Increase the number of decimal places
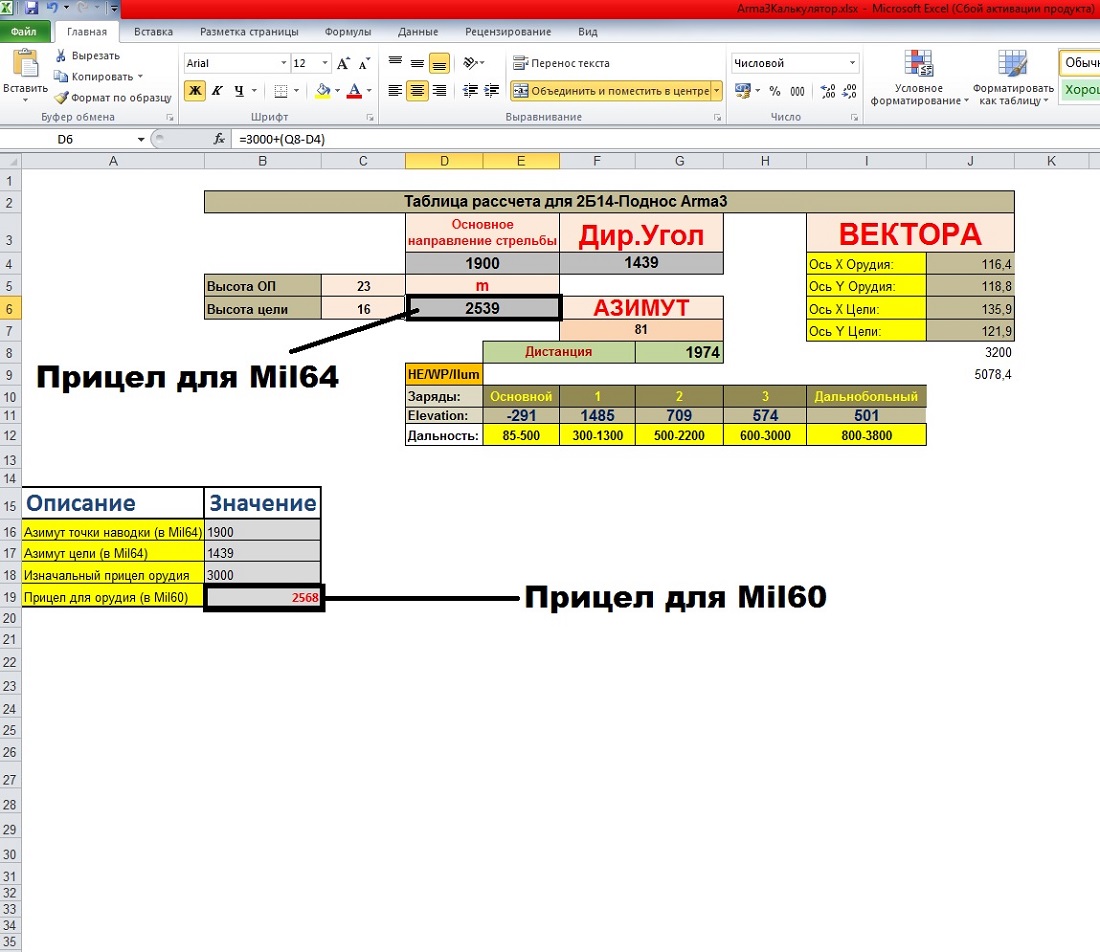The width and height of the screenshot is (1100, 952). coord(828,91)
